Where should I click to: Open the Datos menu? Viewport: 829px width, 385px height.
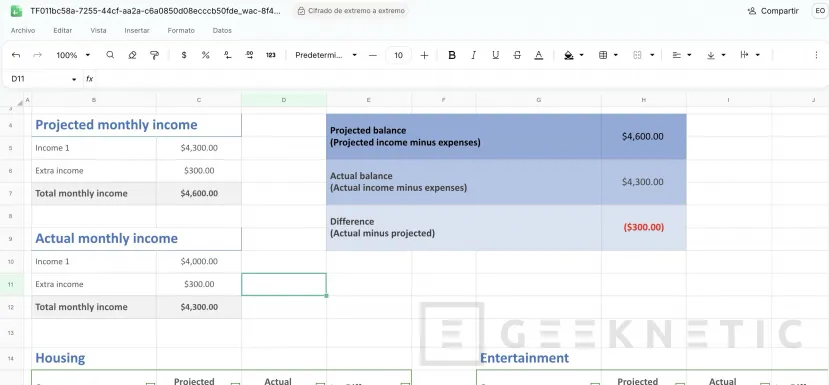click(222, 31)
